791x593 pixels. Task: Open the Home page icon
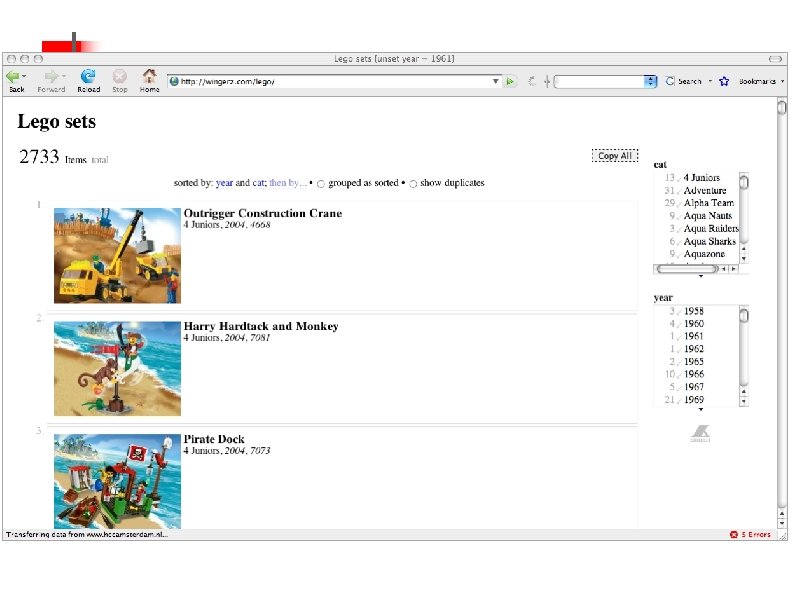point(149,76)
